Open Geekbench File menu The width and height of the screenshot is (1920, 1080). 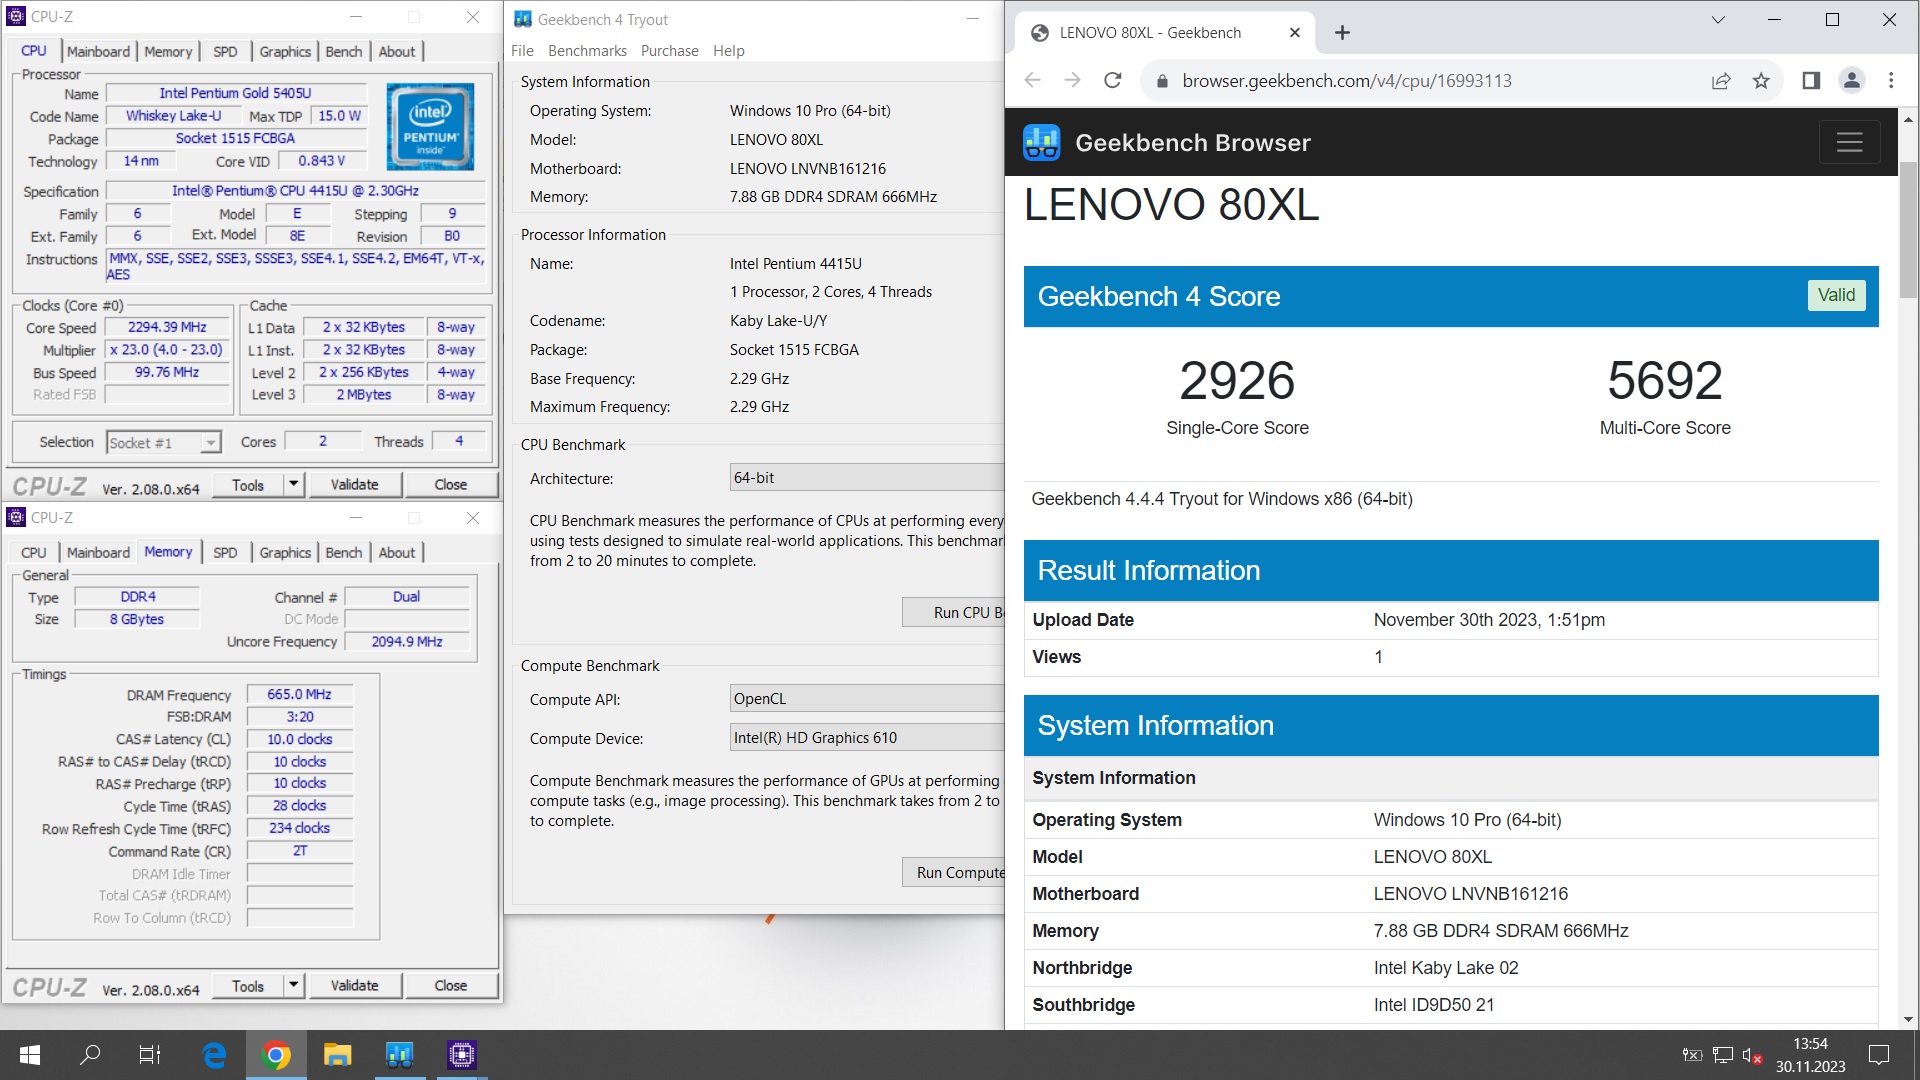tap(522, 51)
